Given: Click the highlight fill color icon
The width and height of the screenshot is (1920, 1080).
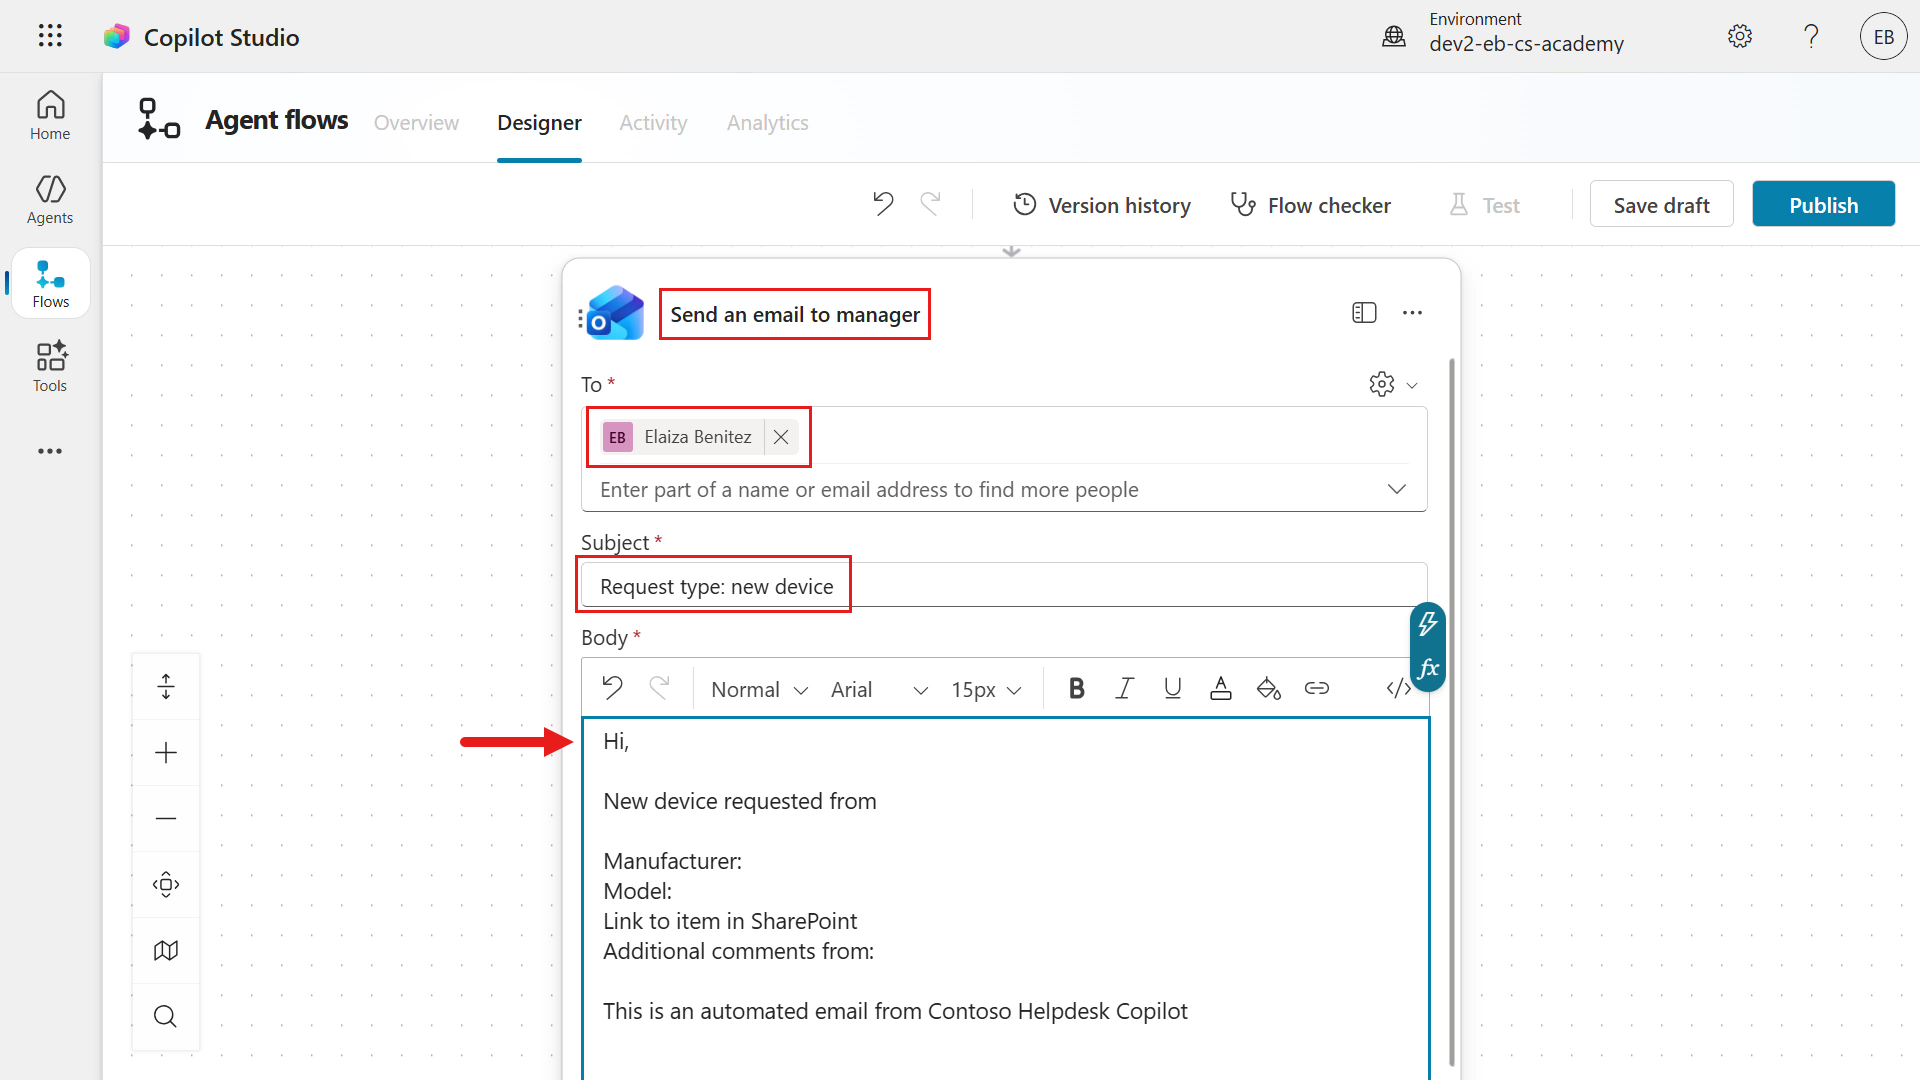Looking at the screenshot, I should (1268, 688).
